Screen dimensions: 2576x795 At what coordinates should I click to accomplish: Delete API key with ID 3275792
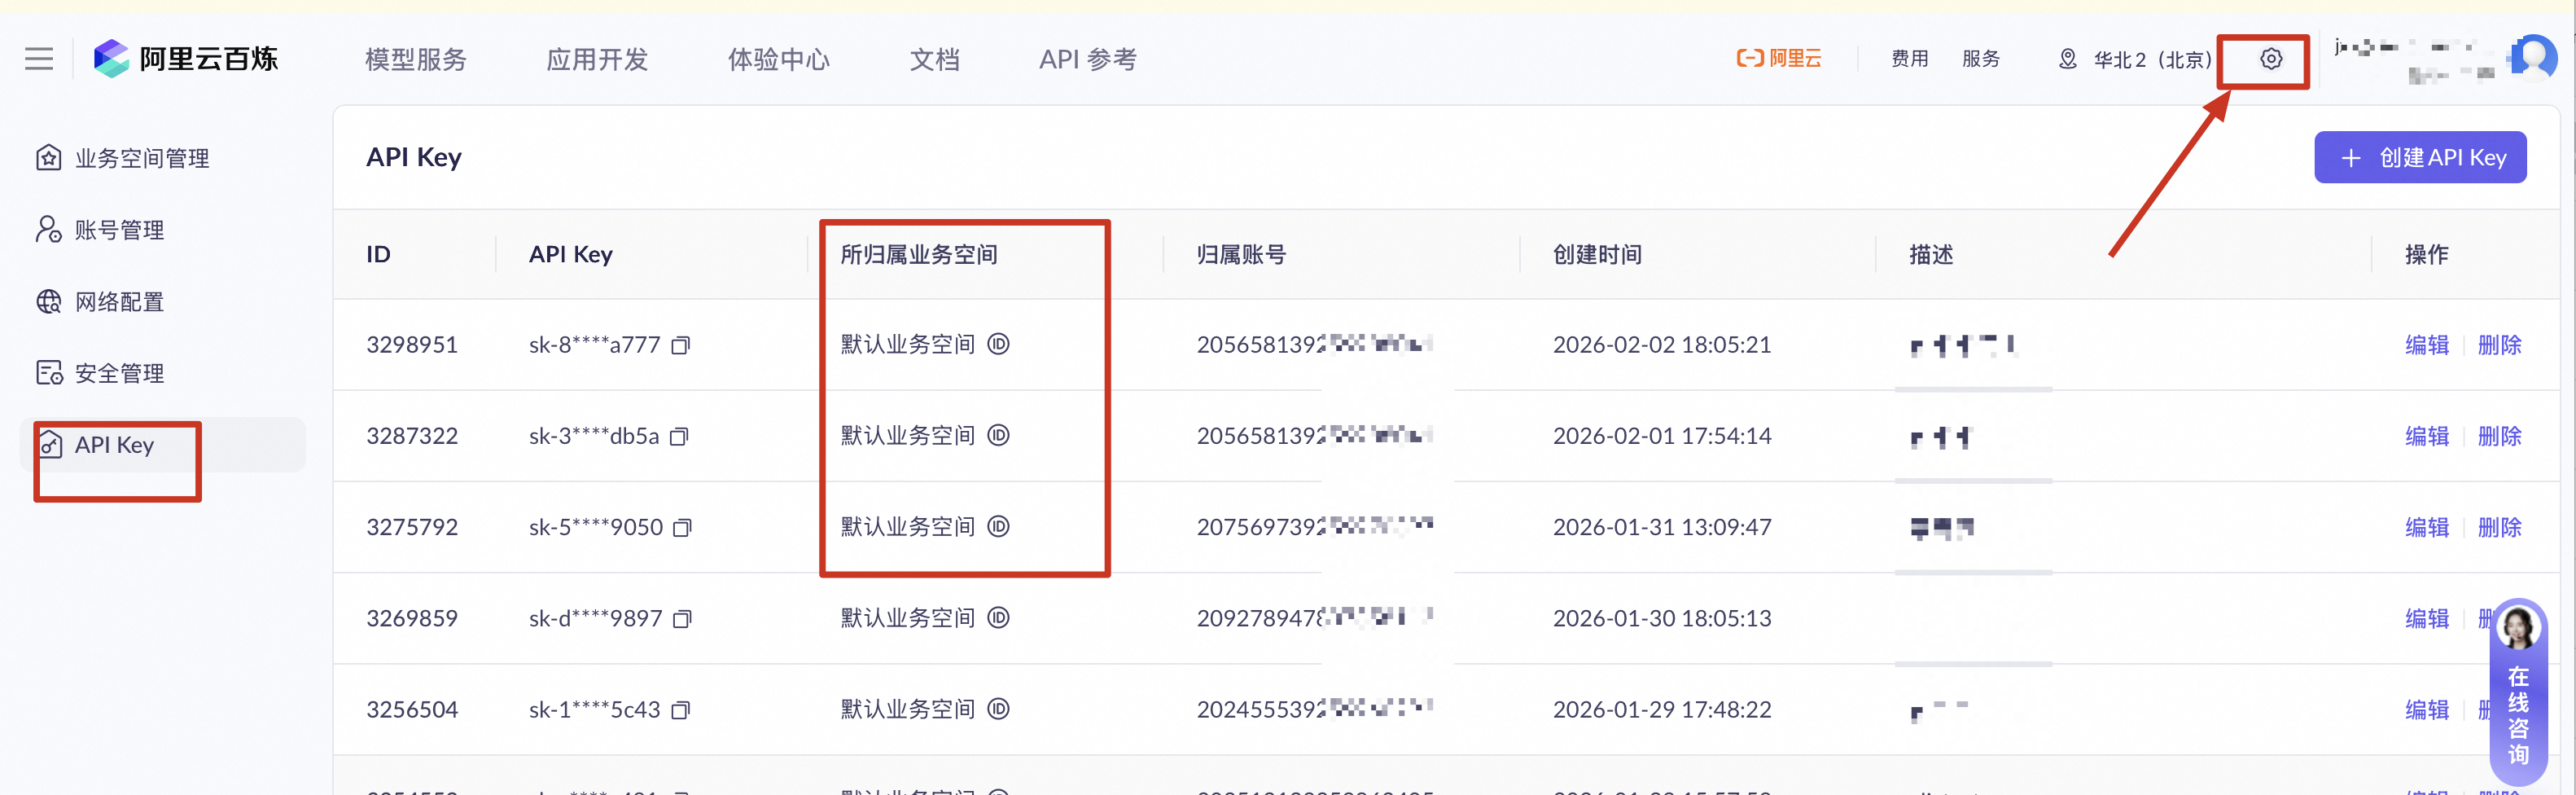pos(2499,527)
